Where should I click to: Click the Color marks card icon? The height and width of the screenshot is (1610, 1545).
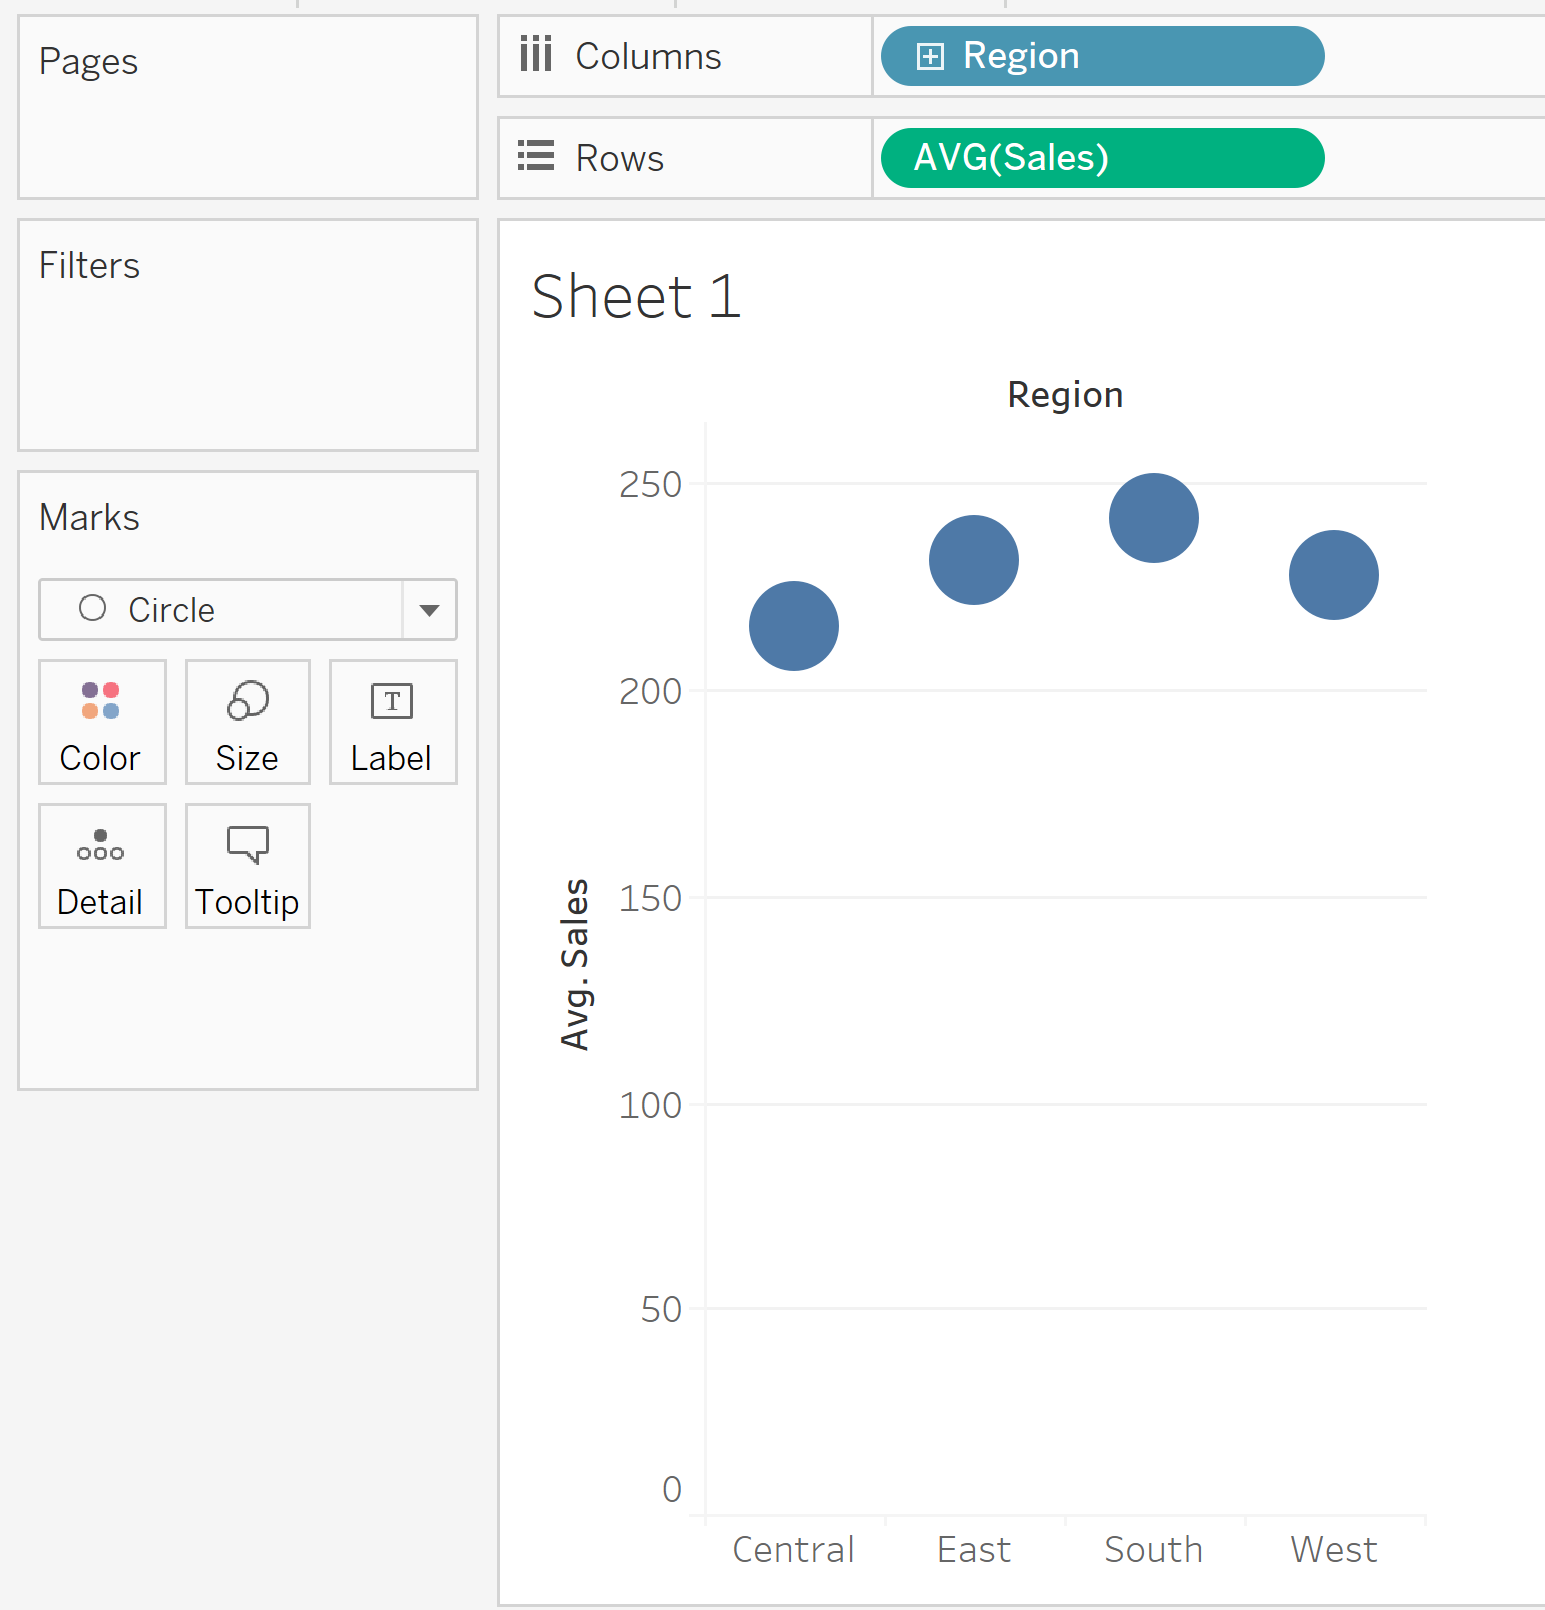pyautogui.click(x=100, y=701)
